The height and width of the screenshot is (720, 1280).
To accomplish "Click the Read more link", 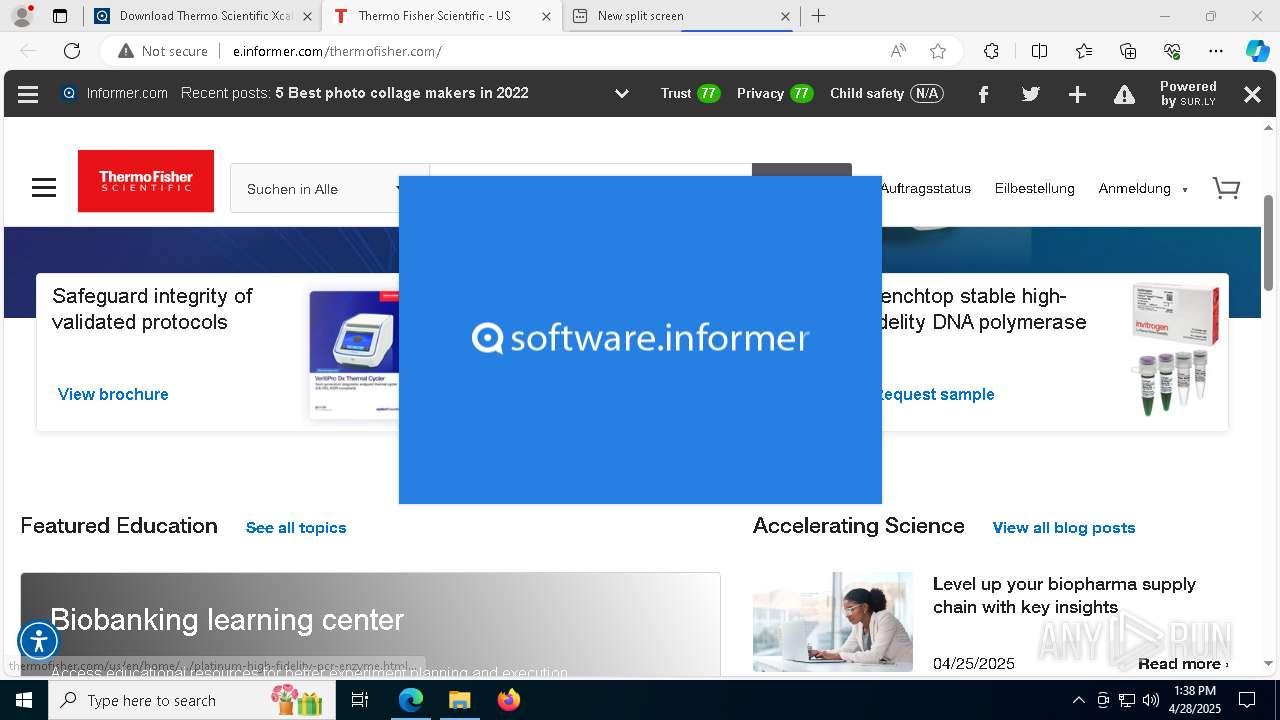I will coord(1183,664).
